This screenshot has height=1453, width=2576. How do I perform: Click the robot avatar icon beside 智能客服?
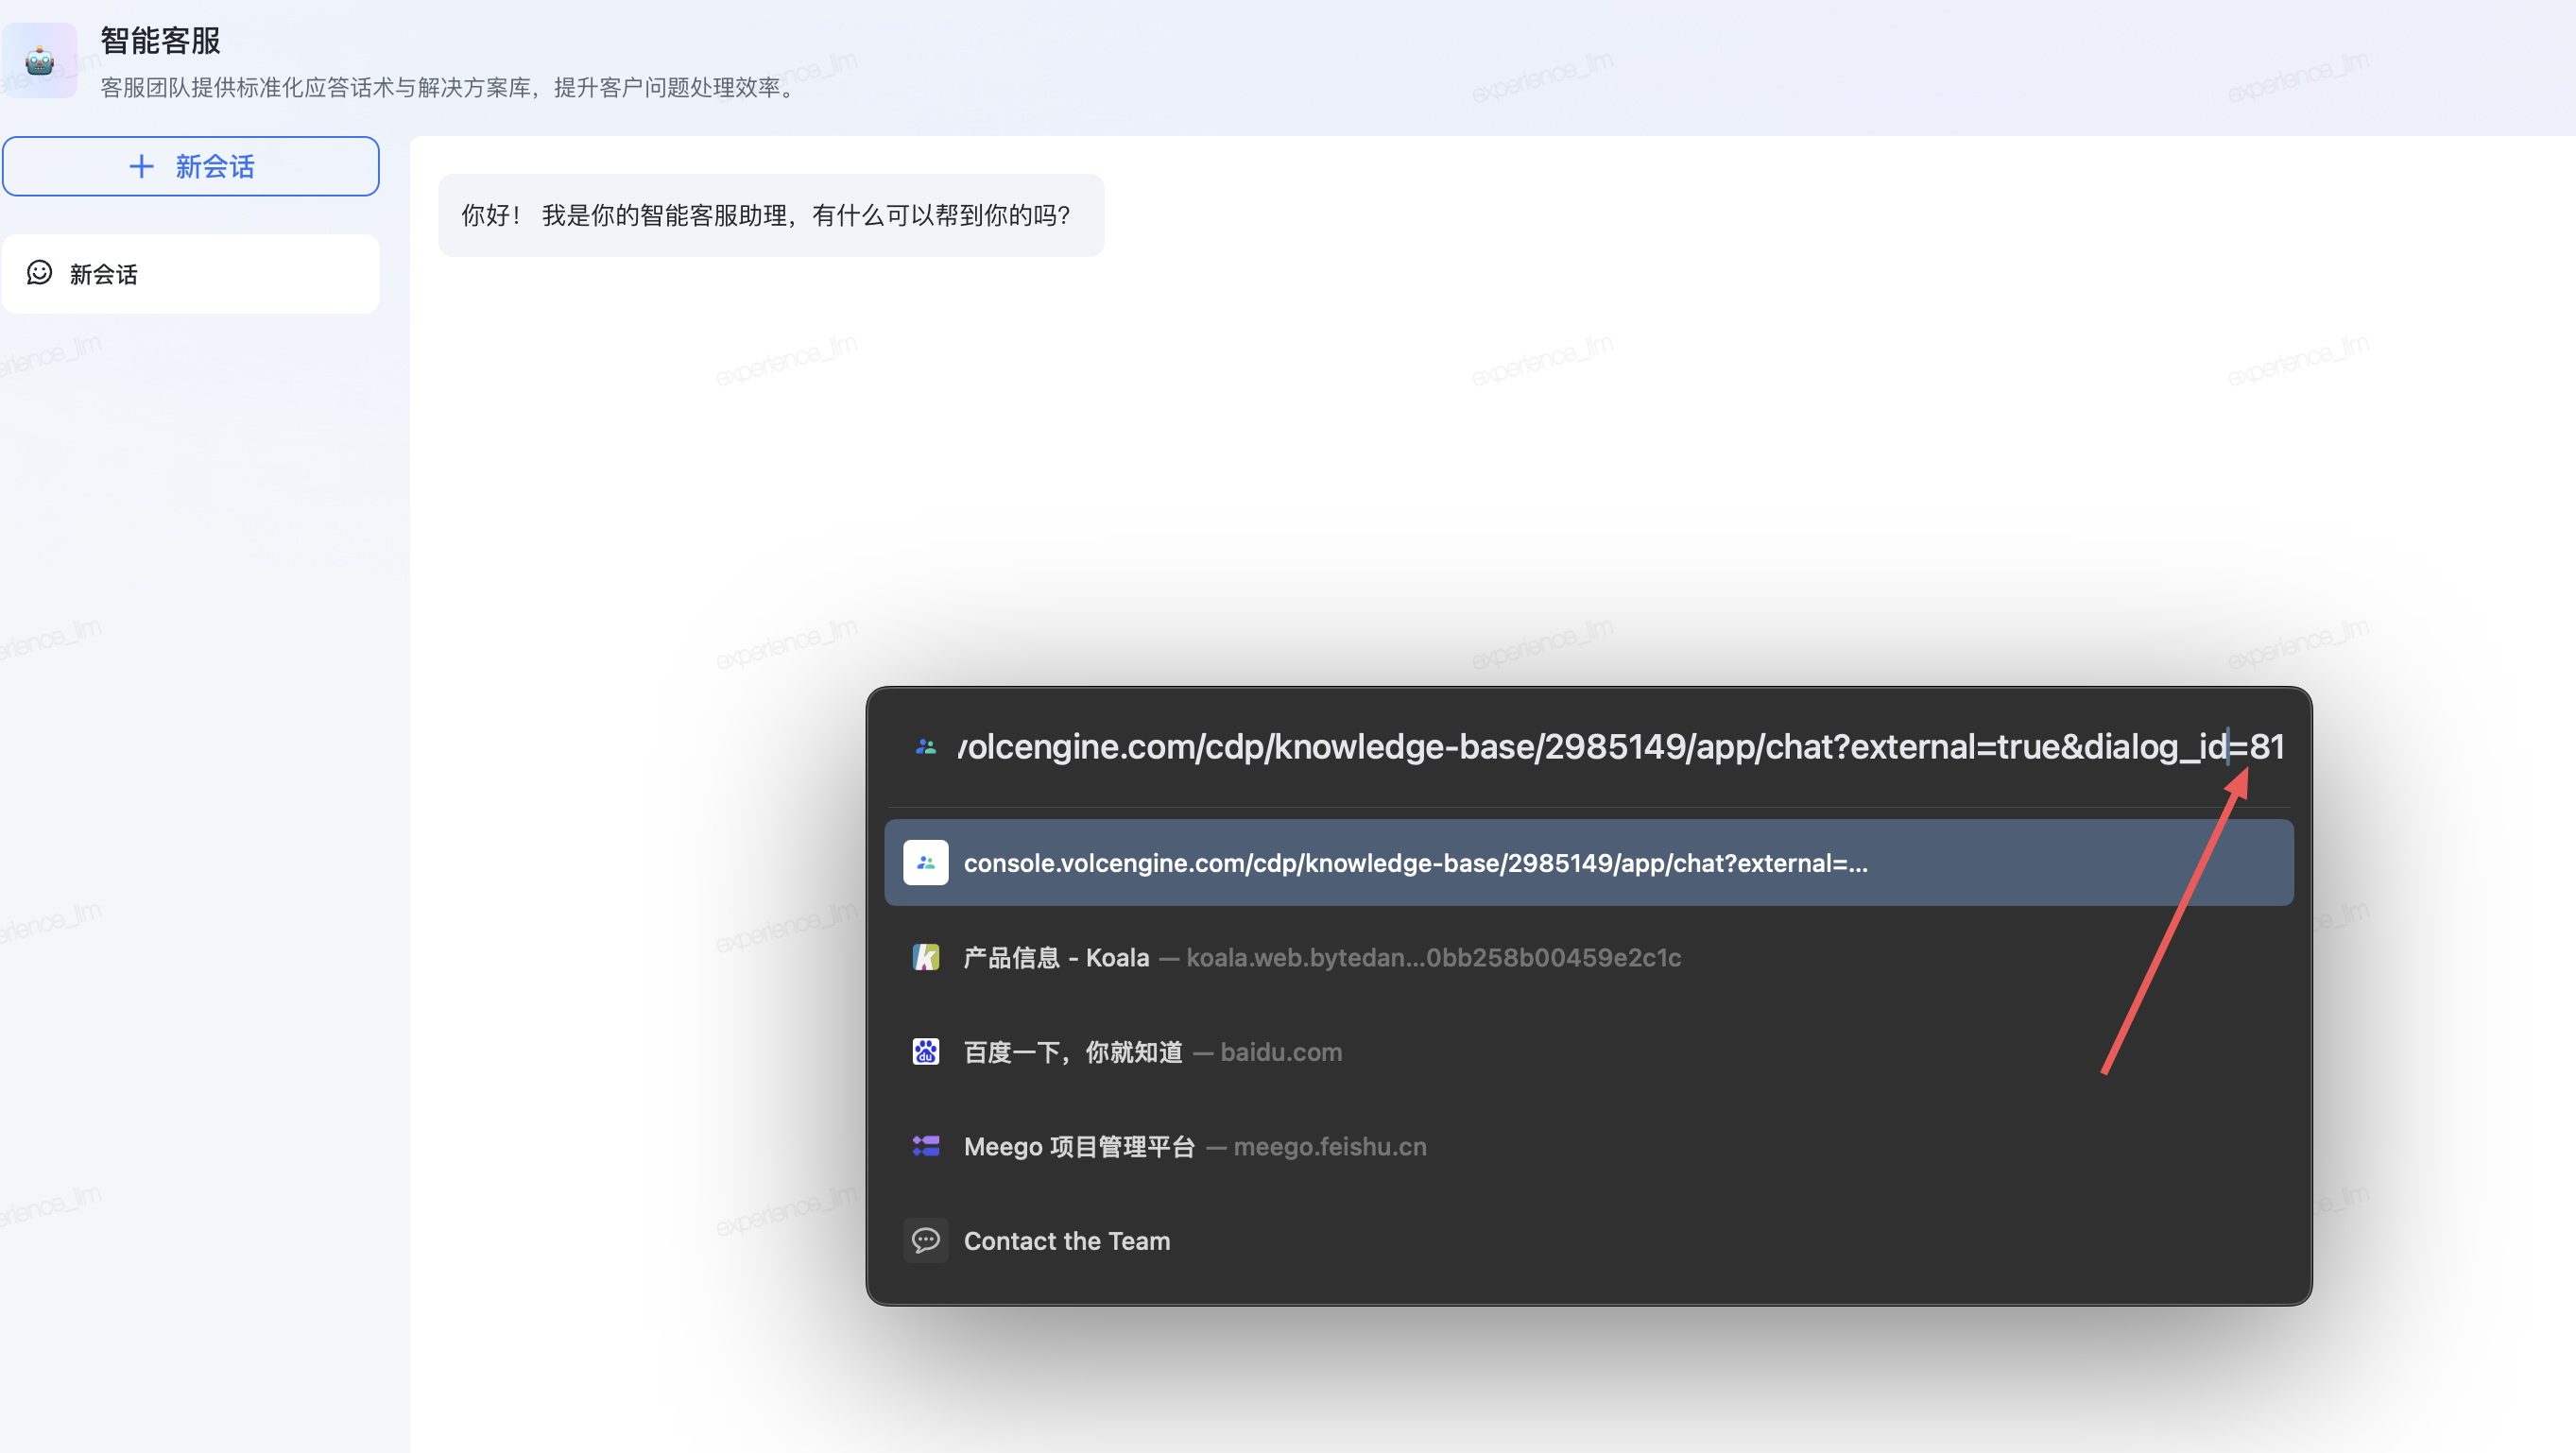point(40,62)
